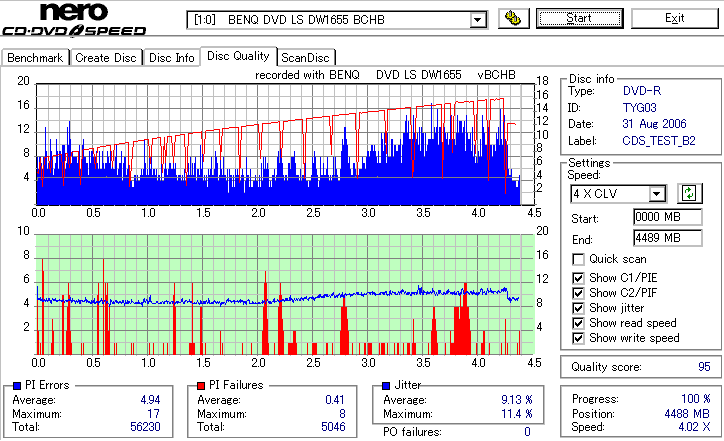This screenshot has width=724, height=441.
Task: Click the End MB input field
Action: click(668, 238)
